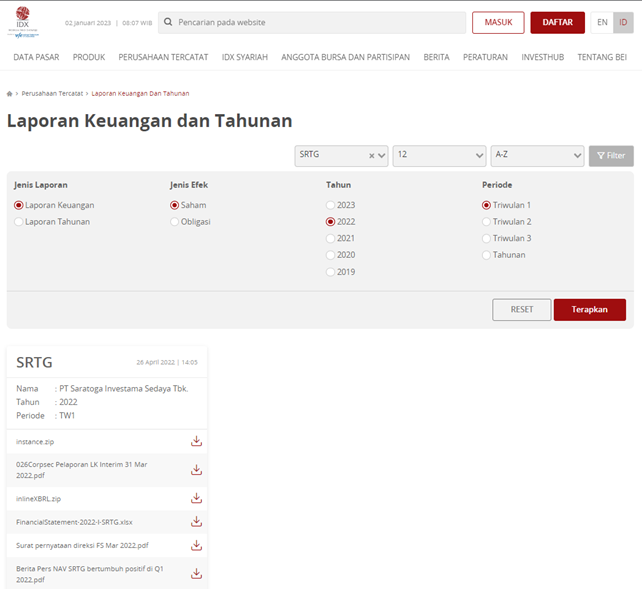This screenshot has height=589, width=642.
Task: Open the A-Z sort dropdown
Action: (537, 156)
